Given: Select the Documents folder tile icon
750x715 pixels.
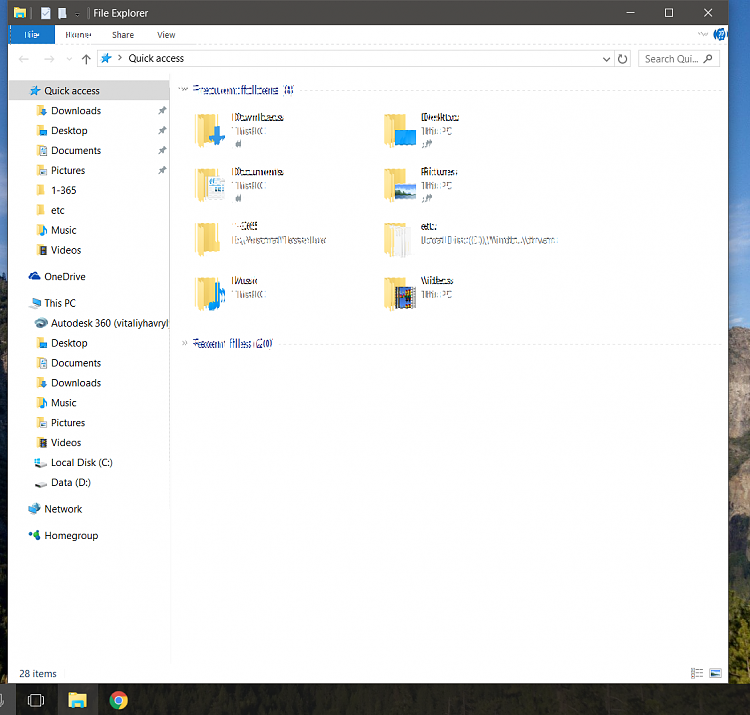Looking at the screenshot, I should tap(210, 185).
